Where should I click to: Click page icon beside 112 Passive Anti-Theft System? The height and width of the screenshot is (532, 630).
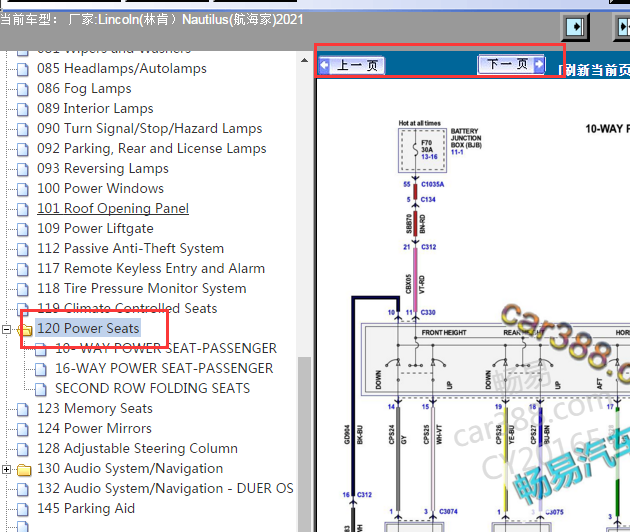click(23, 249)
